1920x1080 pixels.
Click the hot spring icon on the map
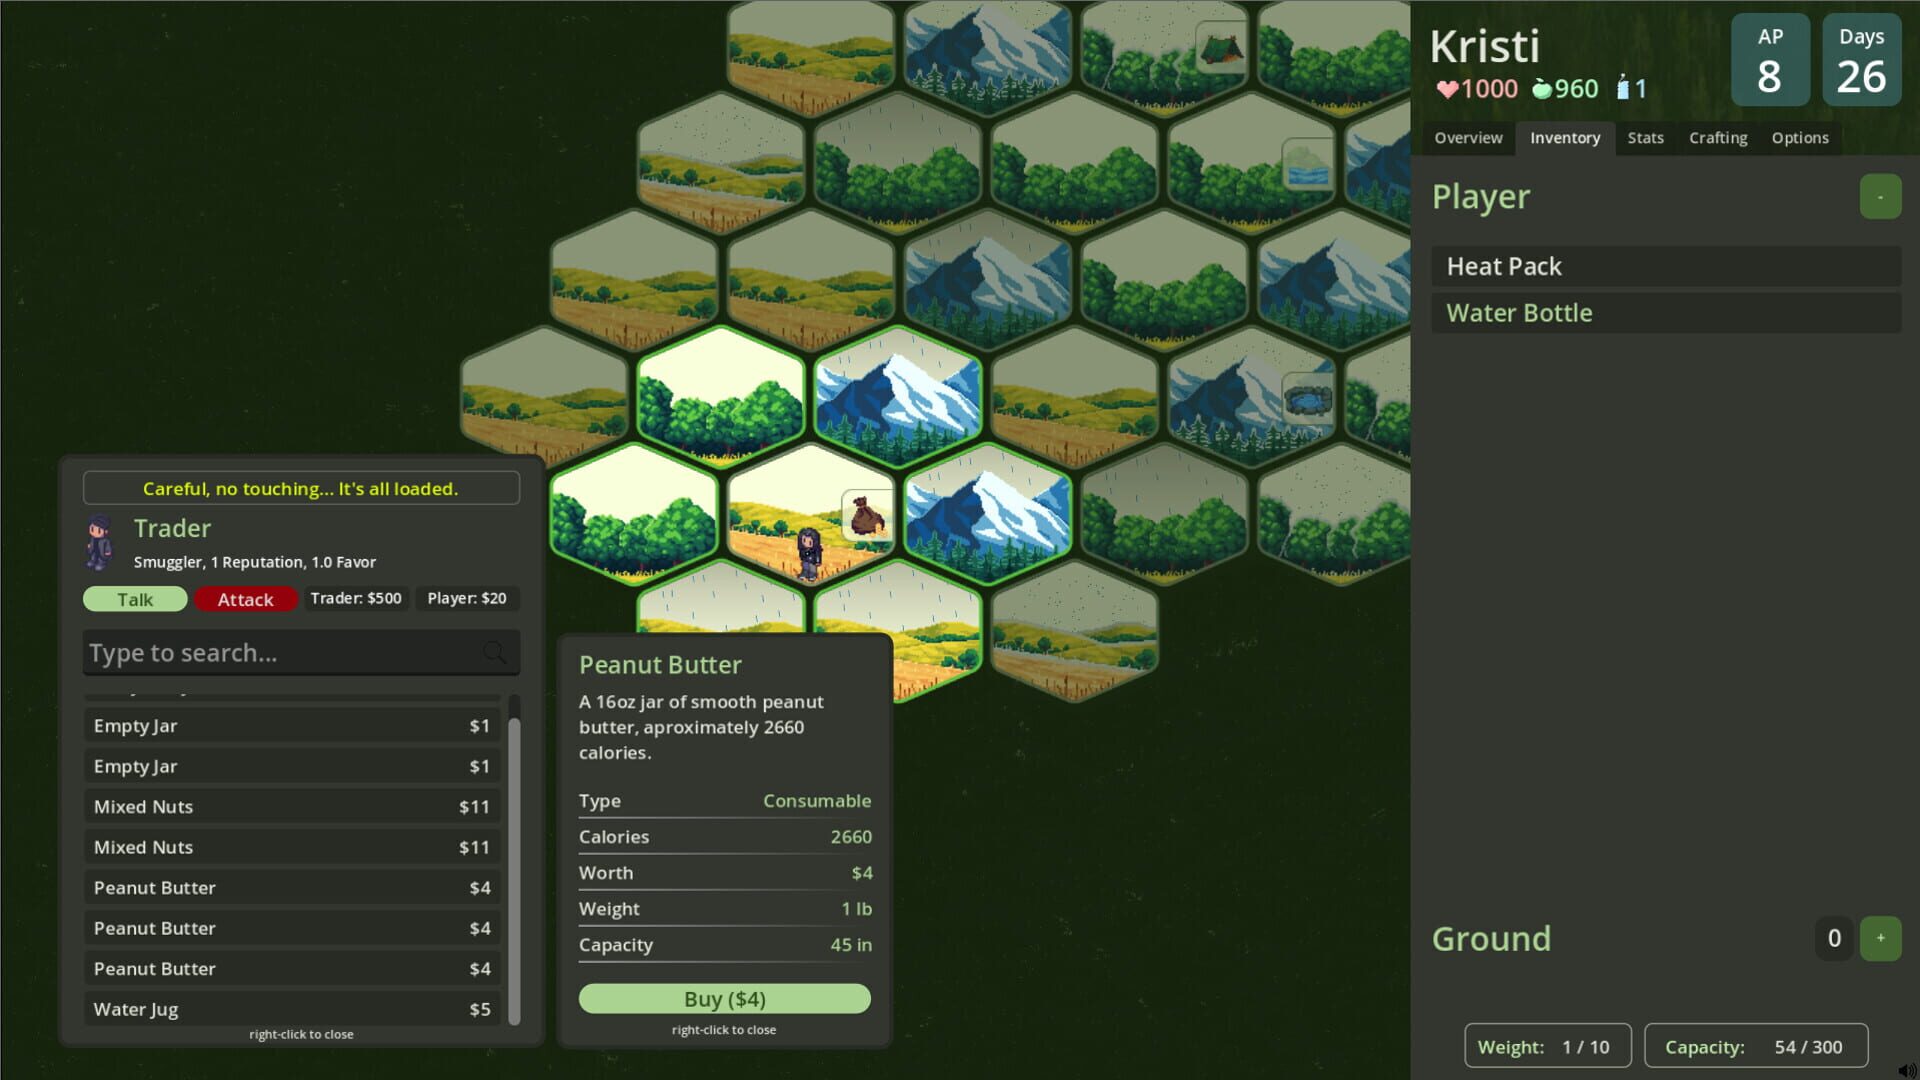[1308, 398]
